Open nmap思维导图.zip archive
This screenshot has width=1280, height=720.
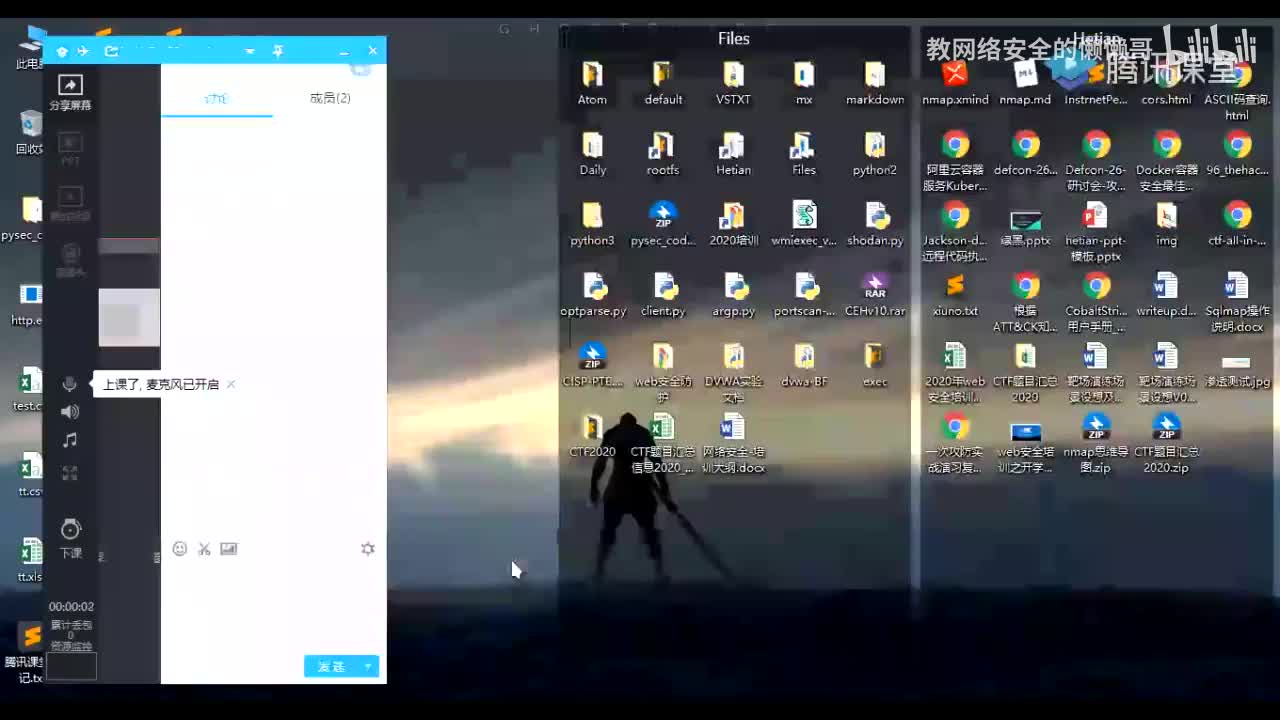click(1096, 444)
